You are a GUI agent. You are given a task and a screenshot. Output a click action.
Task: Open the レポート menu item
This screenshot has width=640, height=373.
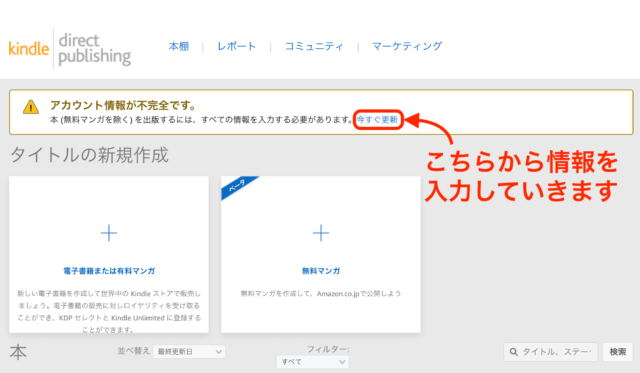click(x=237, y=47)
